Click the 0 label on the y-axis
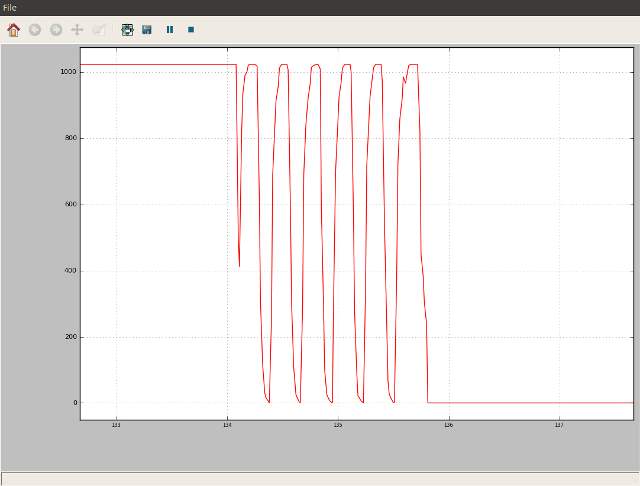 [x=74, y=403]
